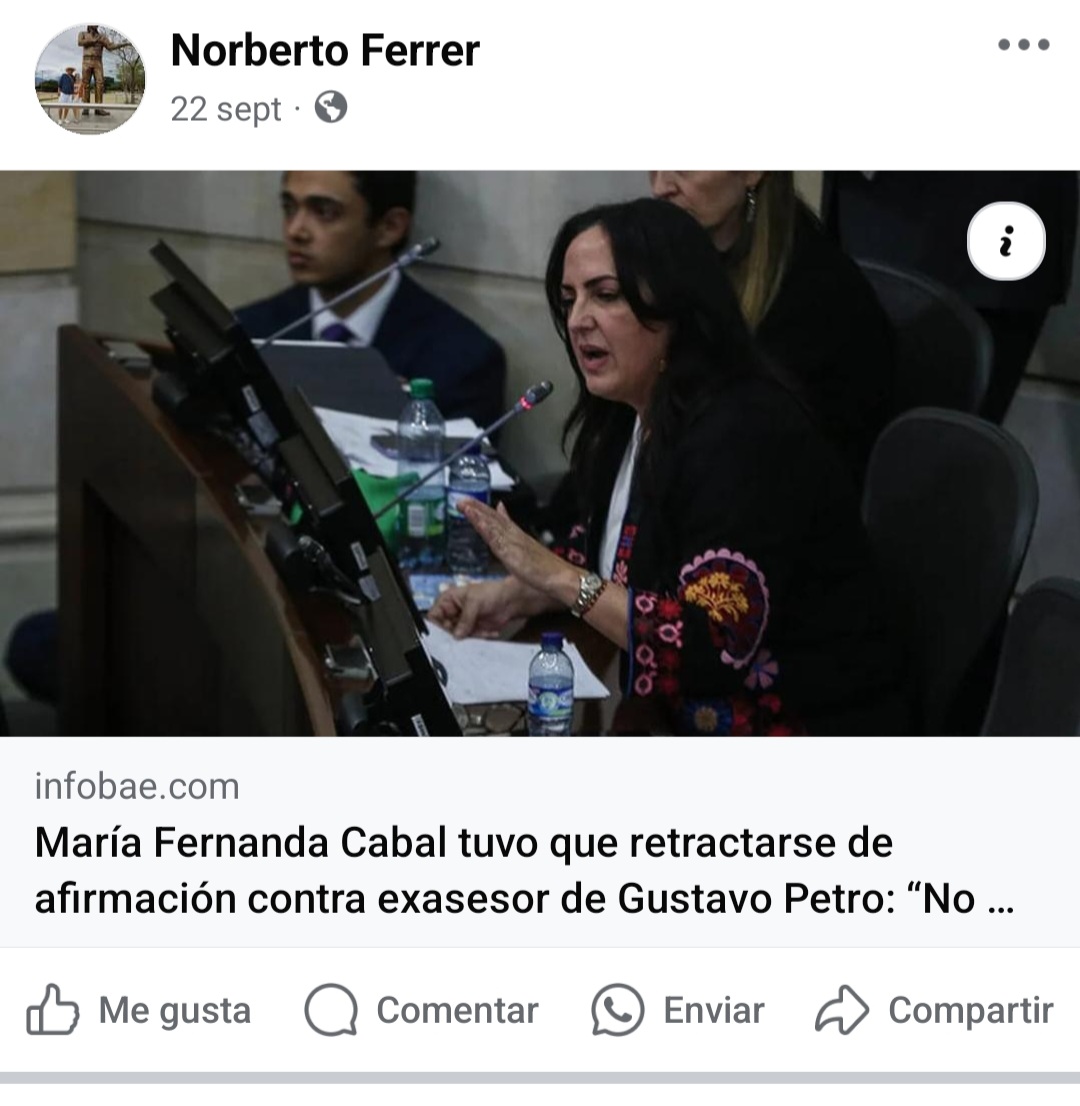Open the article preview photo
This screenshot has height=1106, width=1080.
point(540,454)
